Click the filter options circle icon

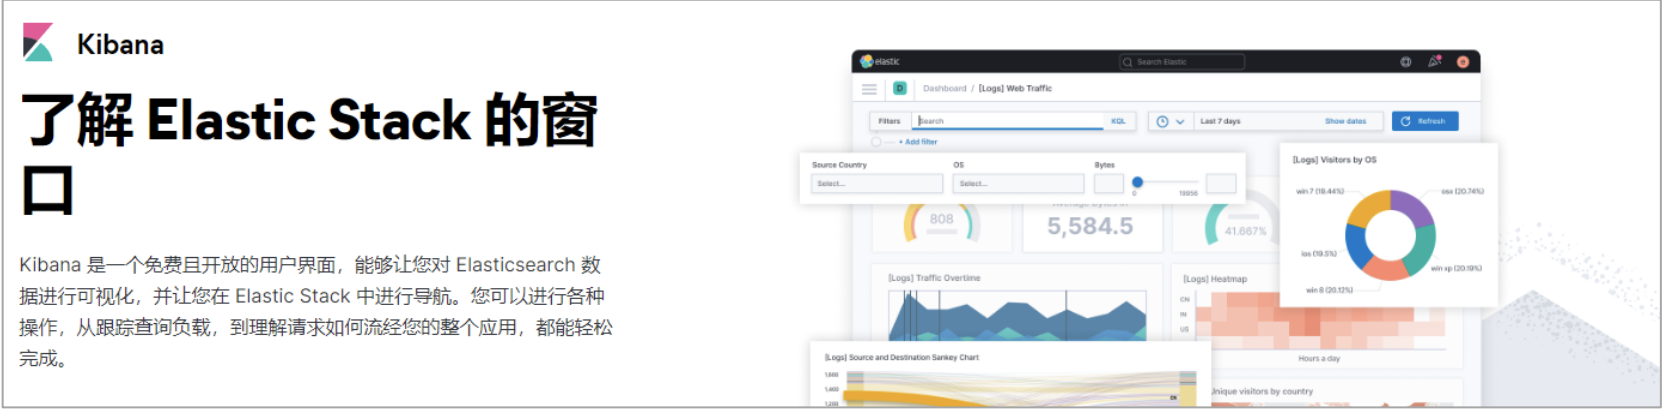point(876,142)
